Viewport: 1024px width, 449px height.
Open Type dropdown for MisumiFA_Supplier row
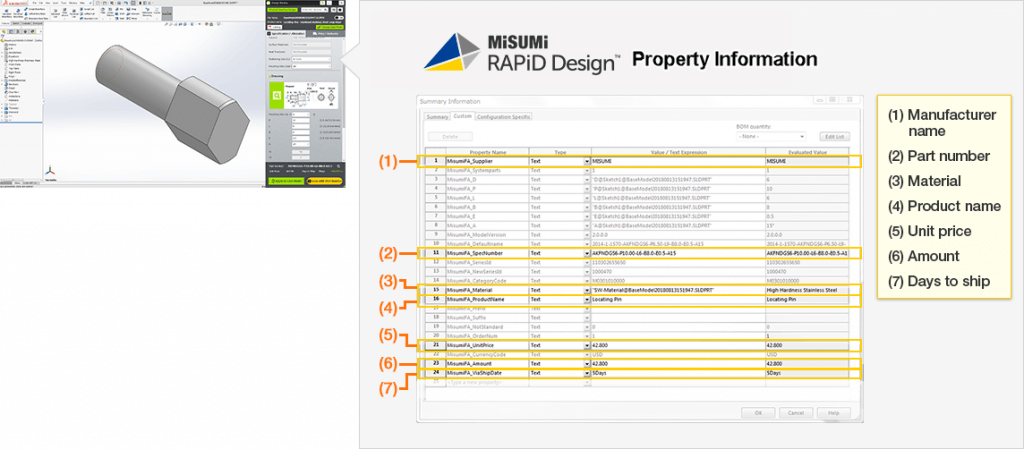point(586,161)
